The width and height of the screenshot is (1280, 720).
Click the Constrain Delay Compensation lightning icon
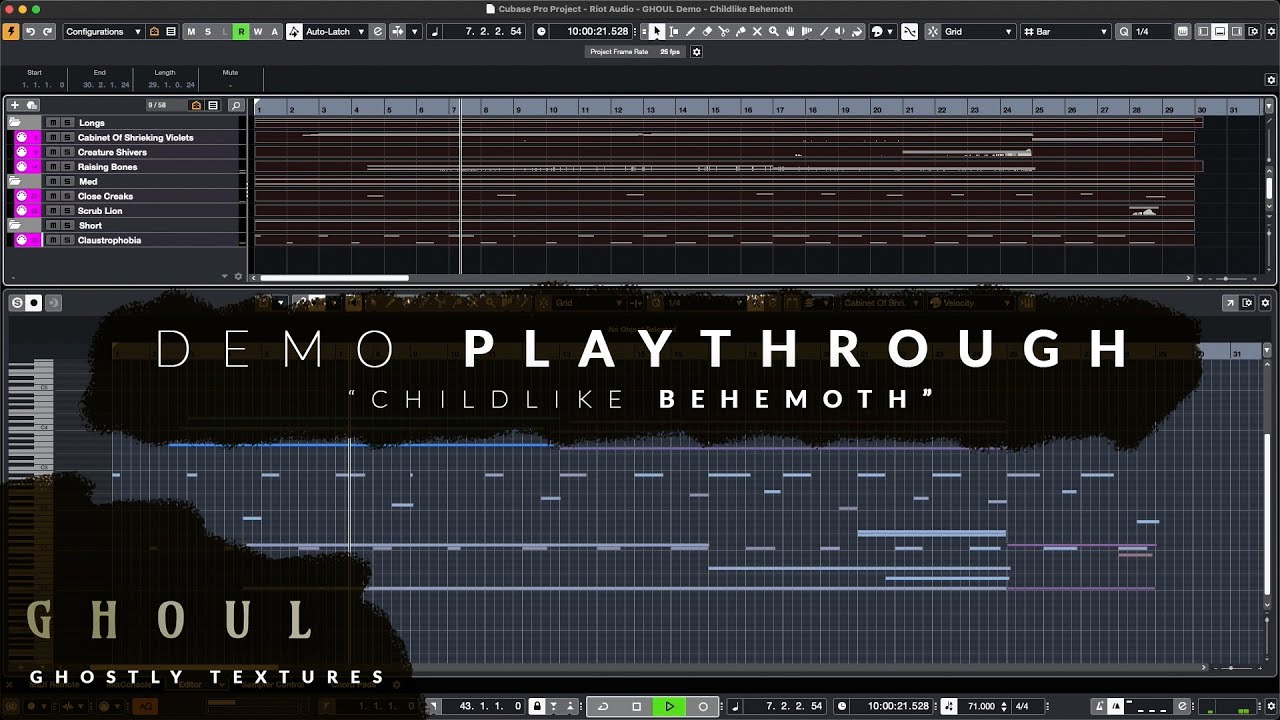pos(11,32)
